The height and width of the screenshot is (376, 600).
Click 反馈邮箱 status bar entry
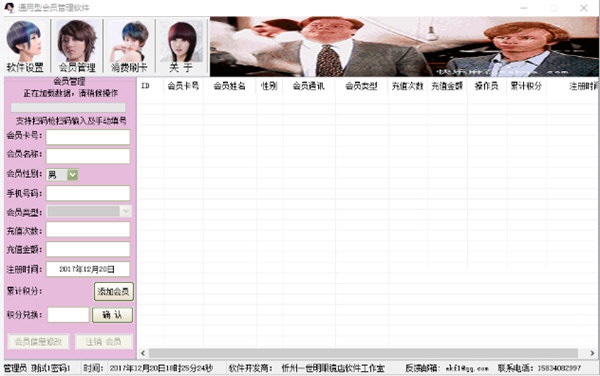tap(447, 368)
